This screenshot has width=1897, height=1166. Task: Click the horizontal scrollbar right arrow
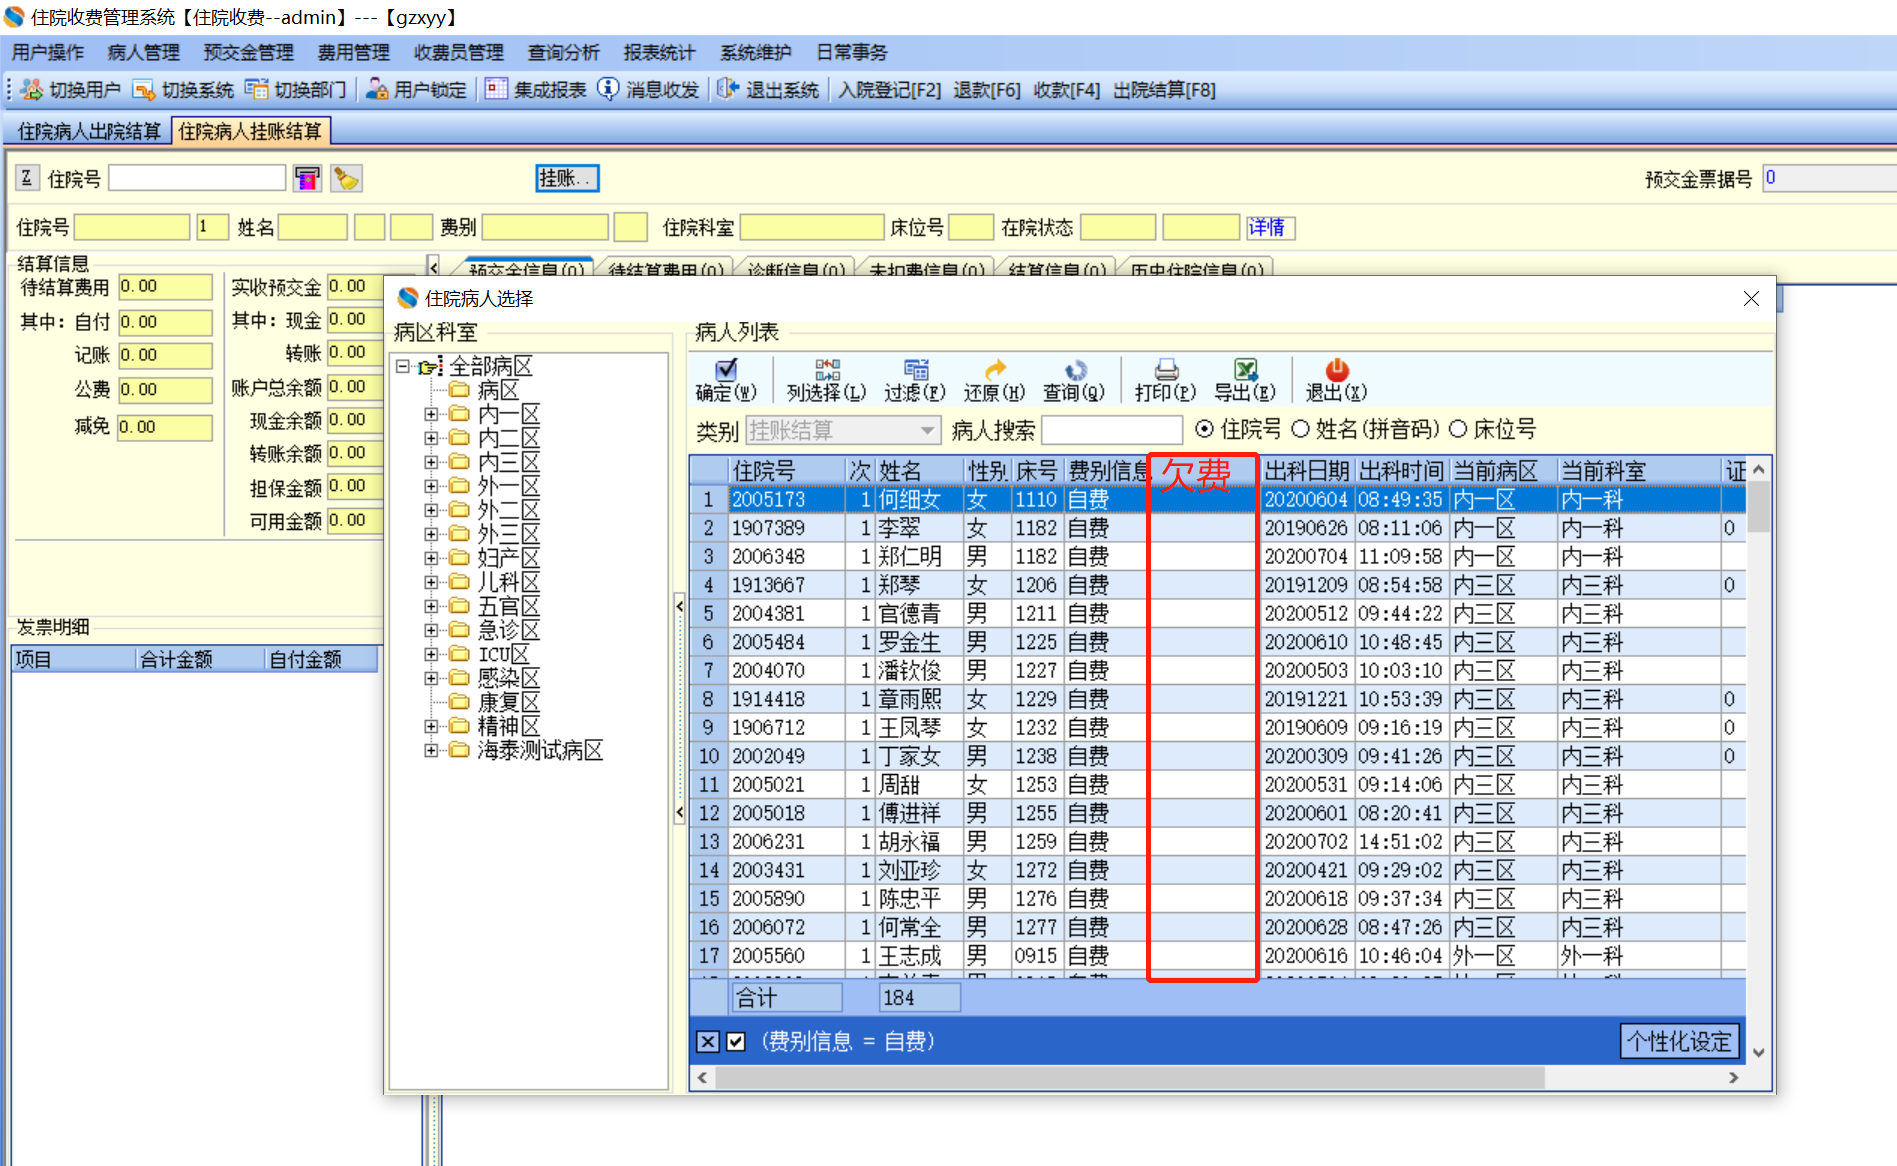(x=1734, y=1078)
